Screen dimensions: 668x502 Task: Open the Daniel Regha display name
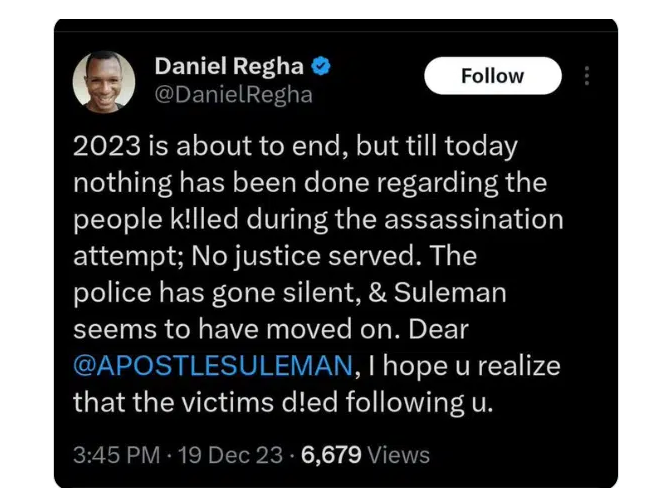pos(231,68)
